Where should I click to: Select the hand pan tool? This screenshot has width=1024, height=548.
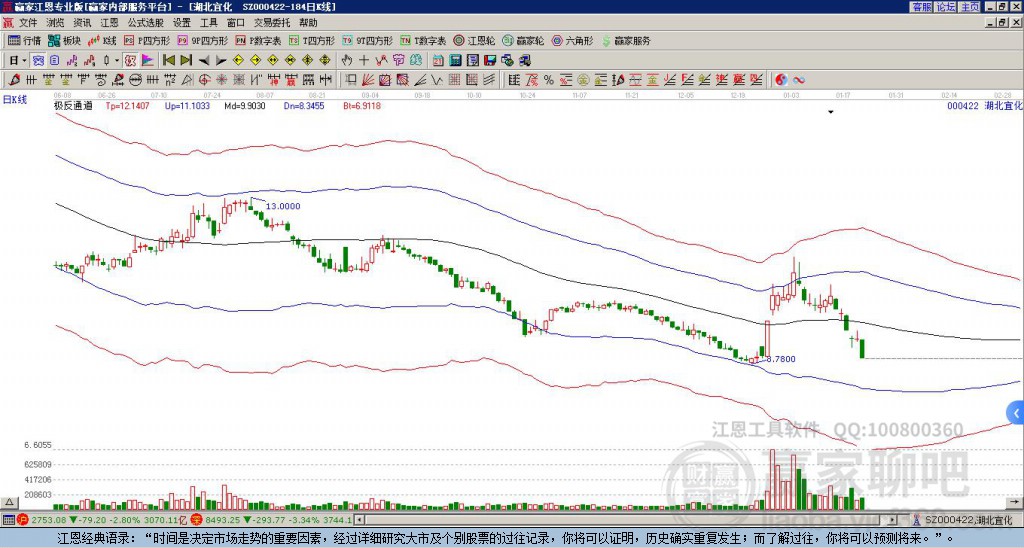[347, 61]
